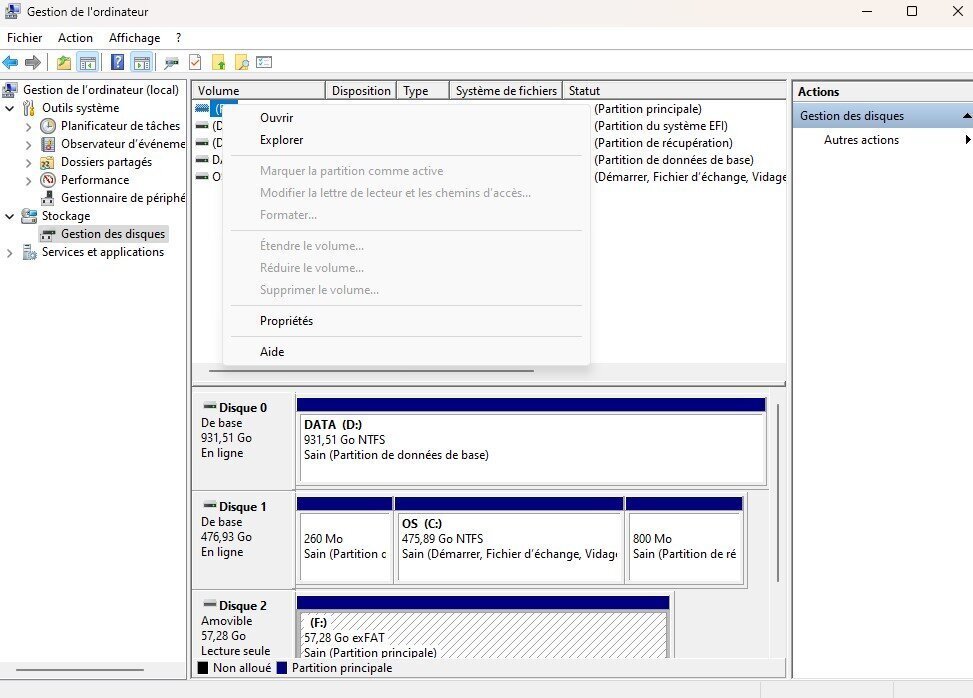Click the Gestionnaire de périphériques icon

[48, 198]
